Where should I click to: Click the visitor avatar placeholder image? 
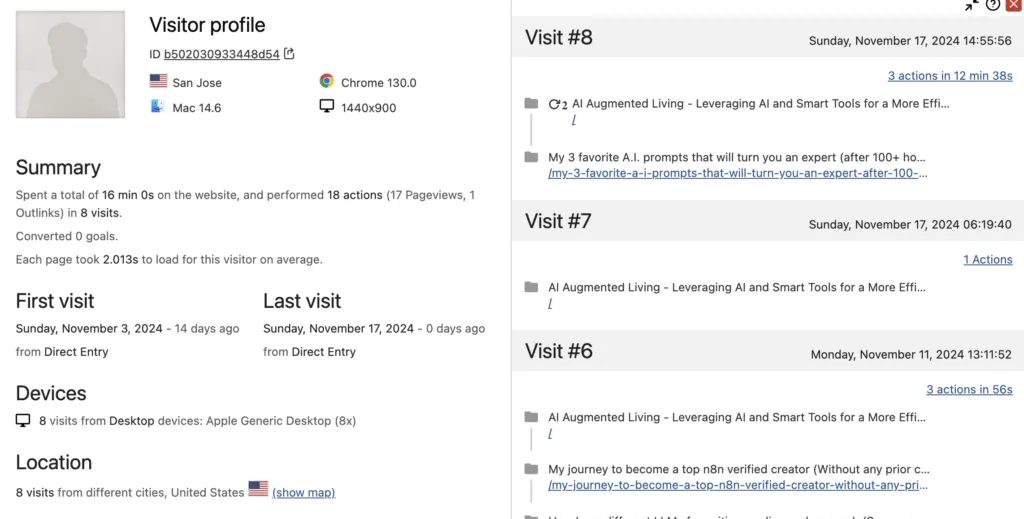click(x=70, y=65)
